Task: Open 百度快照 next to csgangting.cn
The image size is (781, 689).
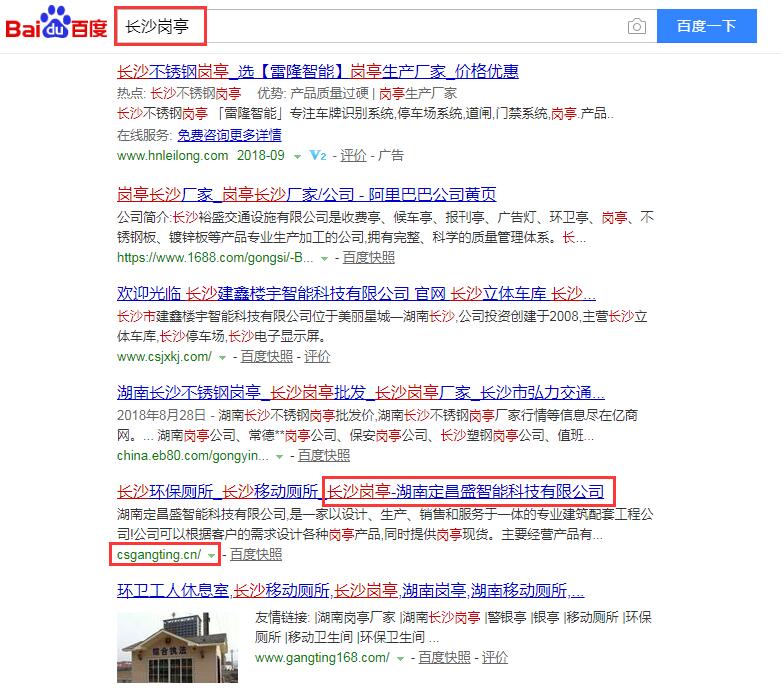Action: (x=256, y=555)
